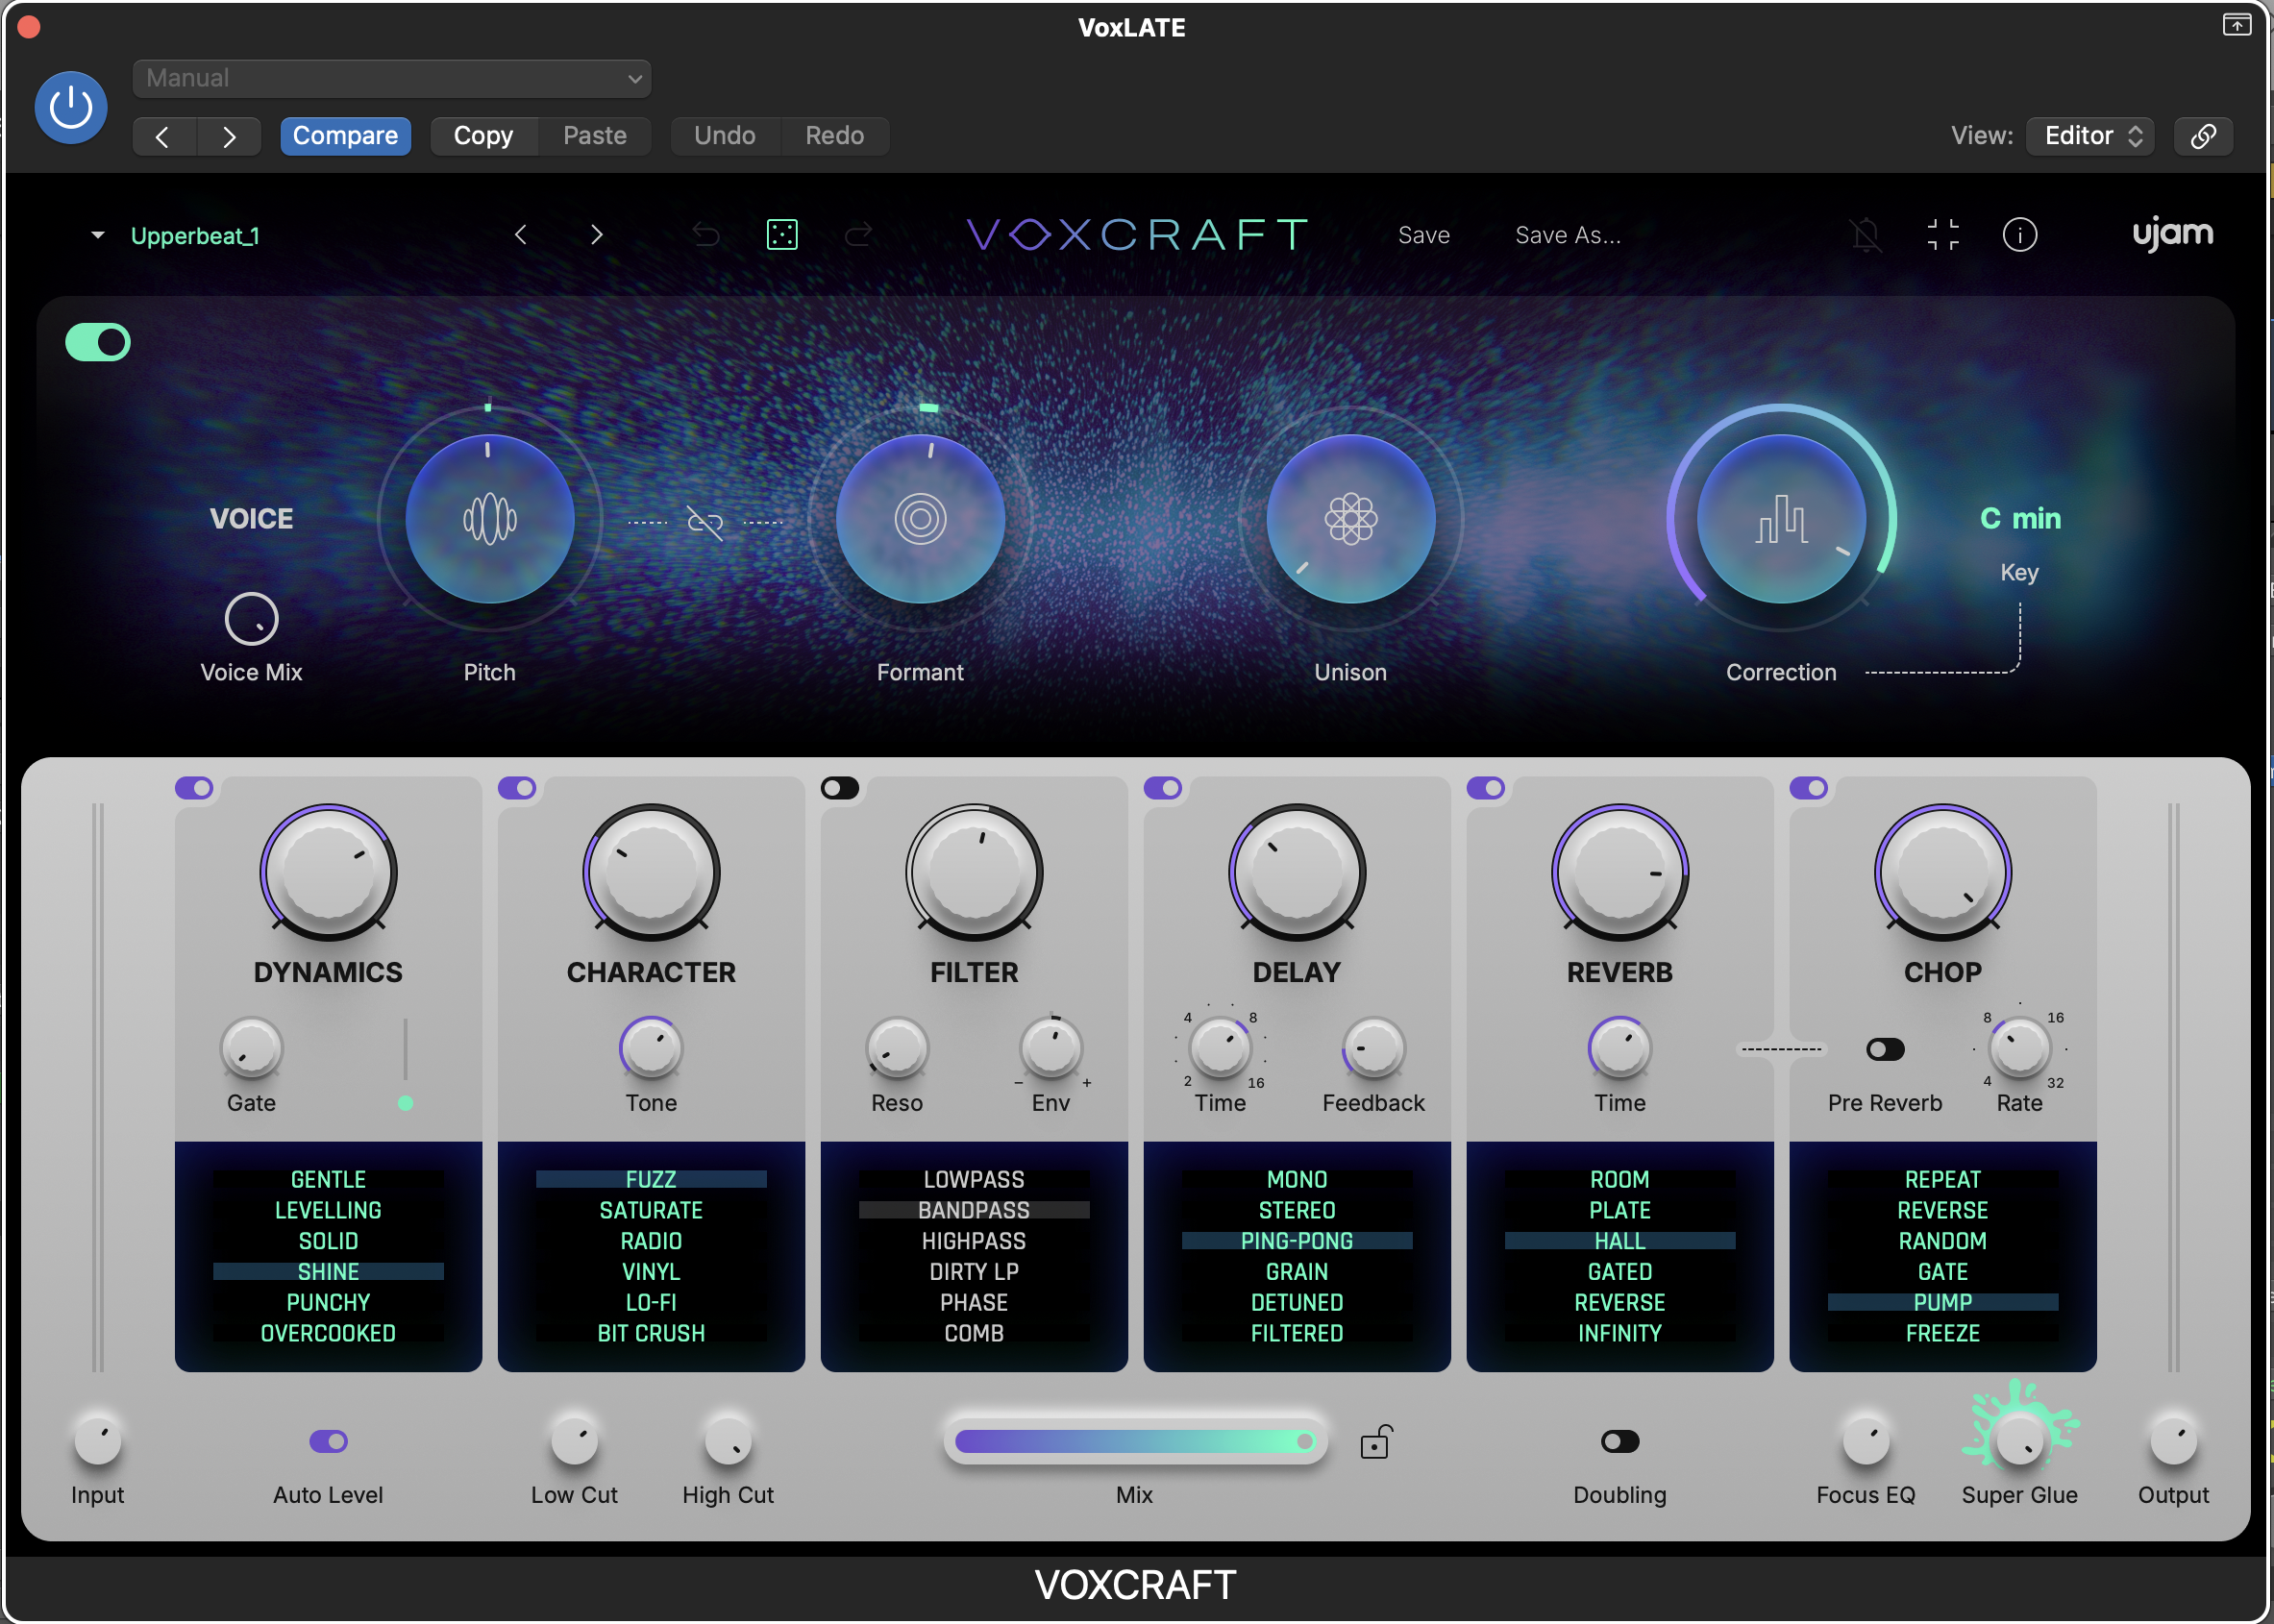Click the window expand icon in title bar
This screenshot has height=1624, width=2274.
tap(2236, 25)
